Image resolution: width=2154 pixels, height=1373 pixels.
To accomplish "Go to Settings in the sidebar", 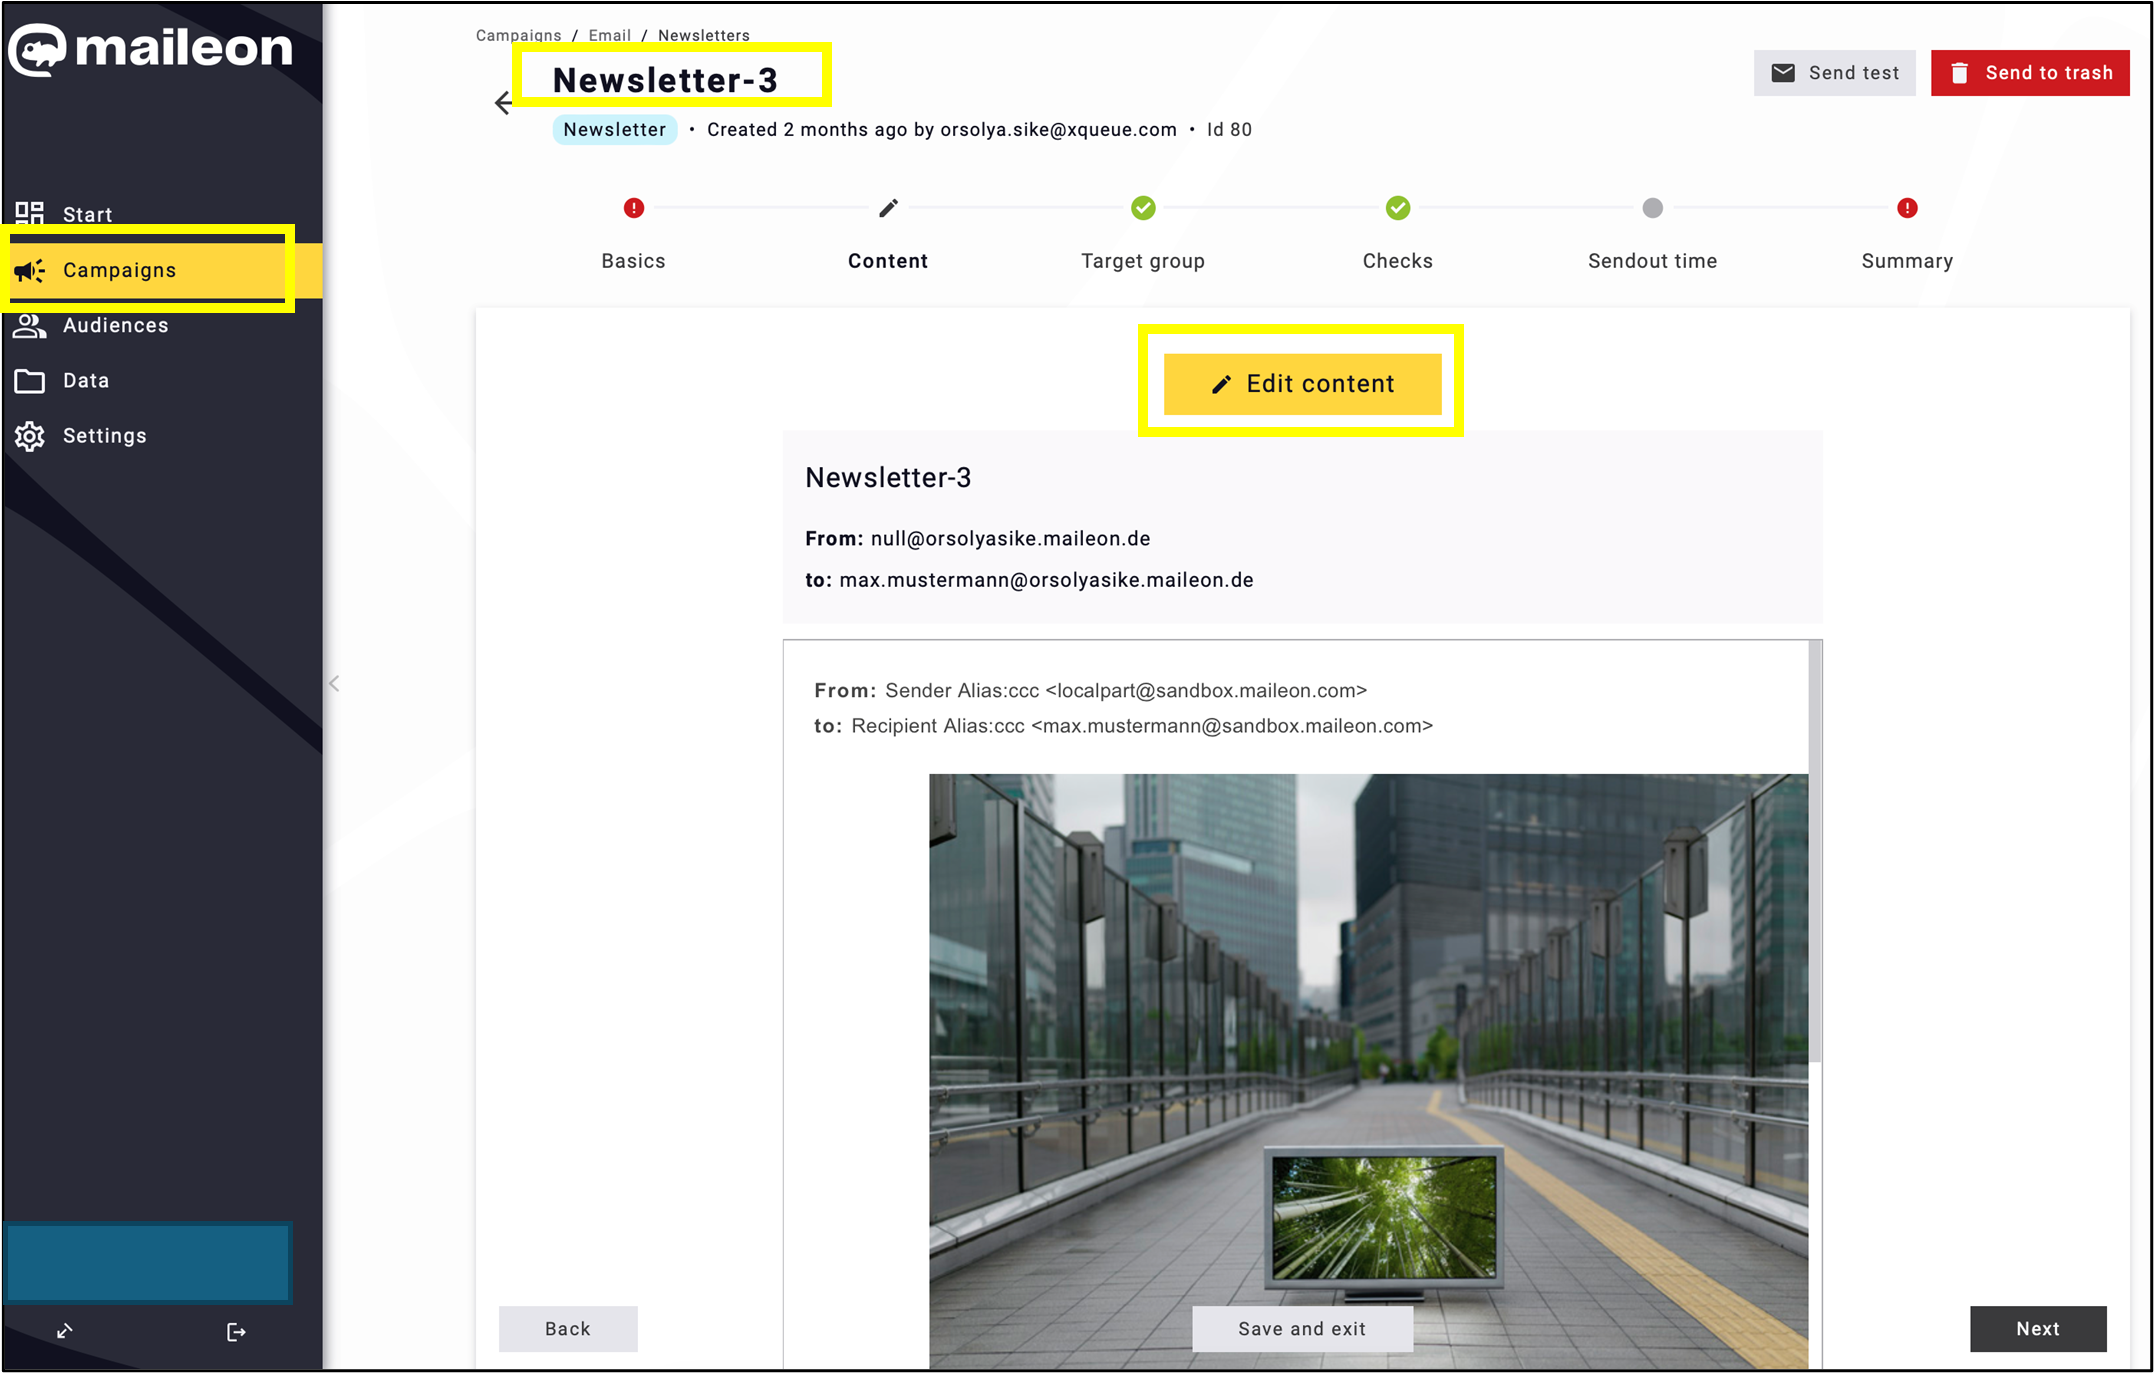I will click(104, 435).
